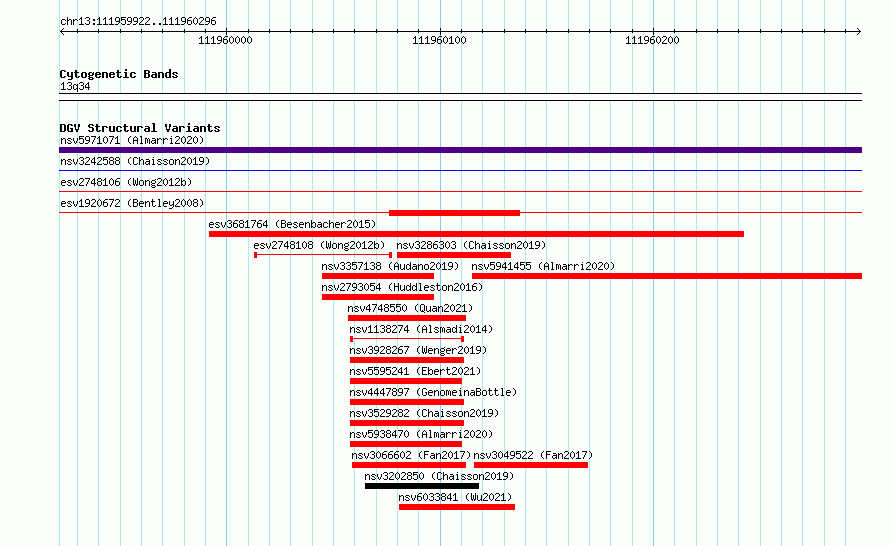The height and width of the screenshot is (546, 890).
Task: Click the red bar under nsv2793054
Action: tap(377, 297)
